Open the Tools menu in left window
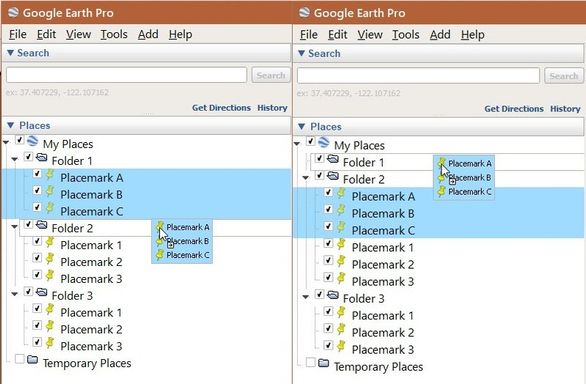The width and height of the screenshot is (586, 384). tap(114, 34)
